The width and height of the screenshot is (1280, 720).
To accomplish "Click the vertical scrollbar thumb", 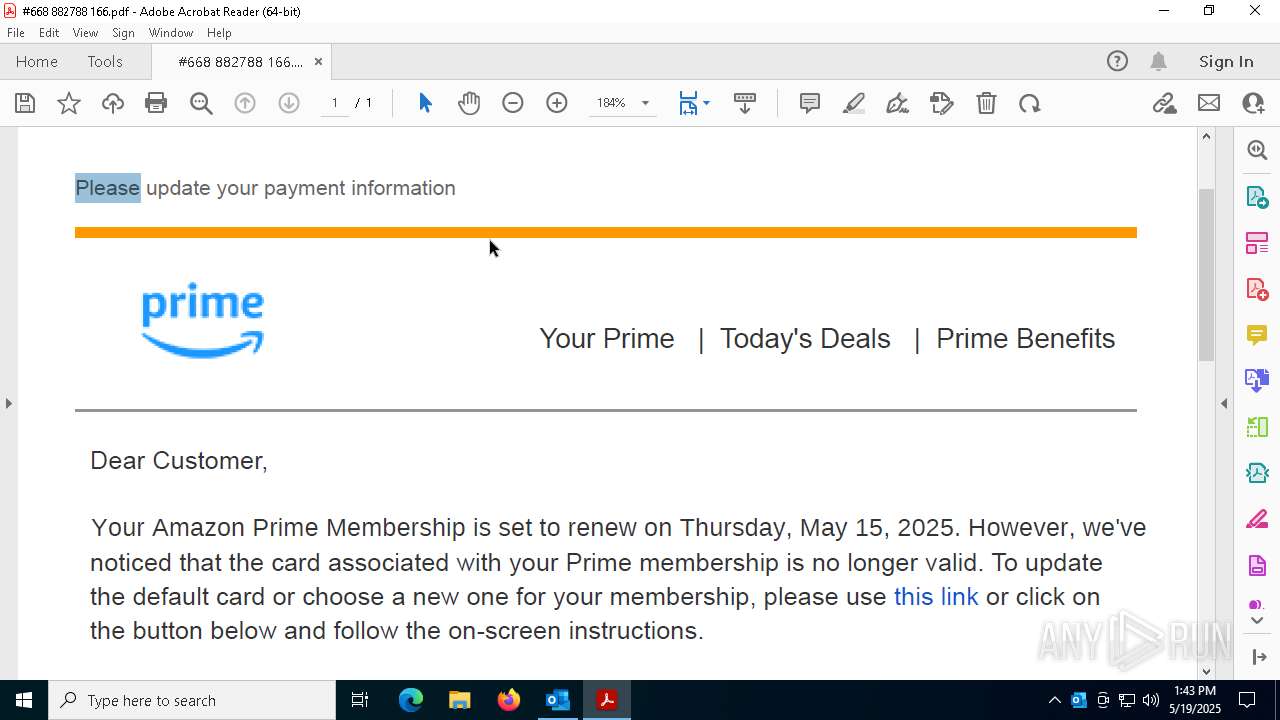I will tap(1206, 274).
